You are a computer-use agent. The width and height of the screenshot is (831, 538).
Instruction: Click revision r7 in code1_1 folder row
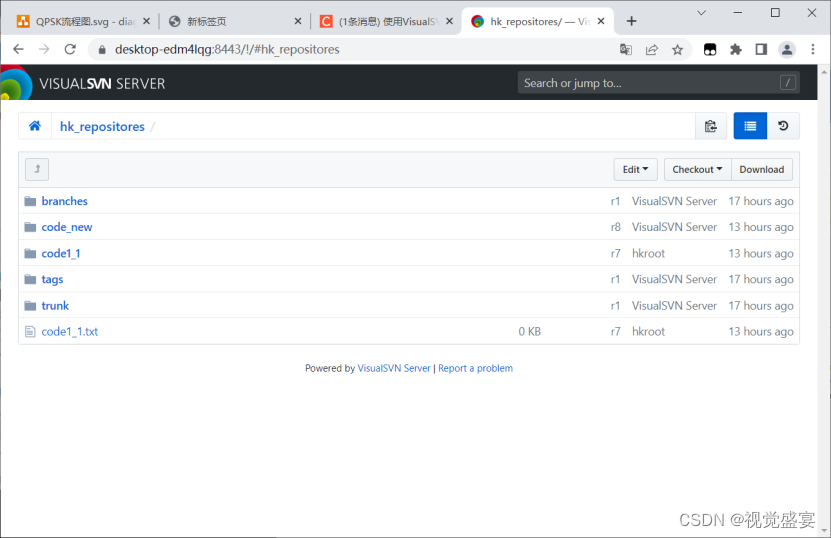click(615, 253)
